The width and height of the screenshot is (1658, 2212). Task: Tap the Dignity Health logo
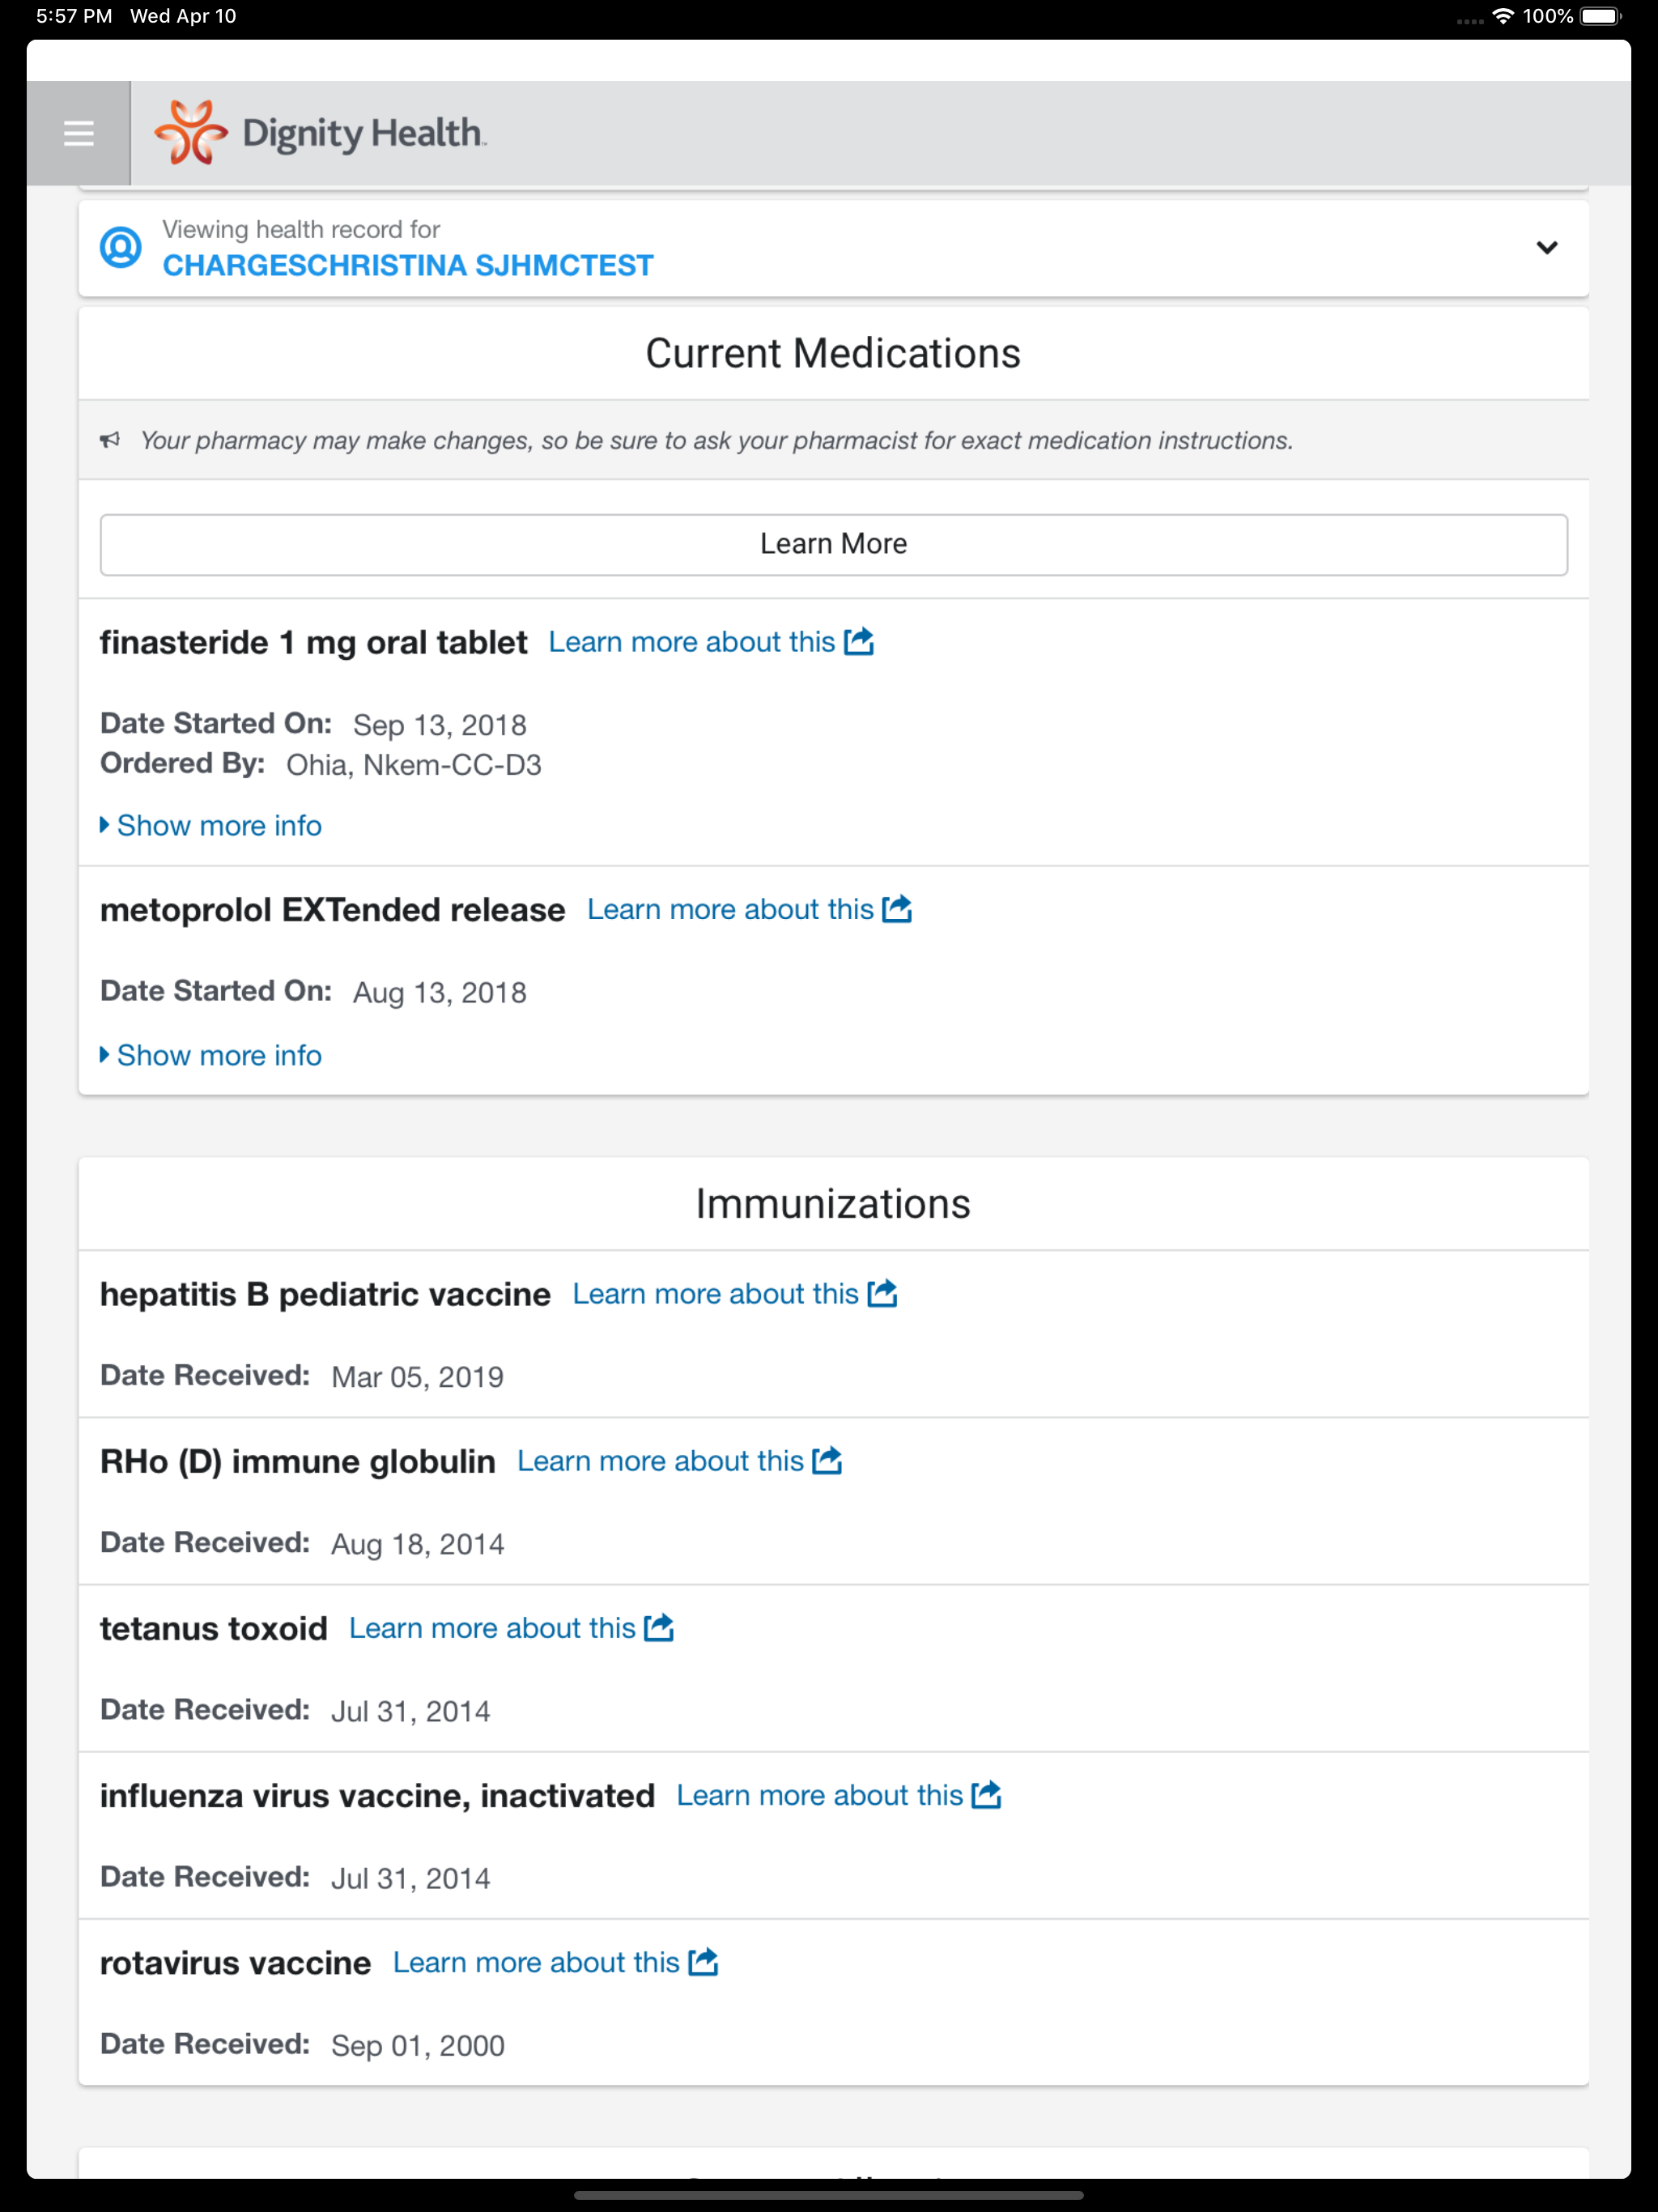(320, 132)
